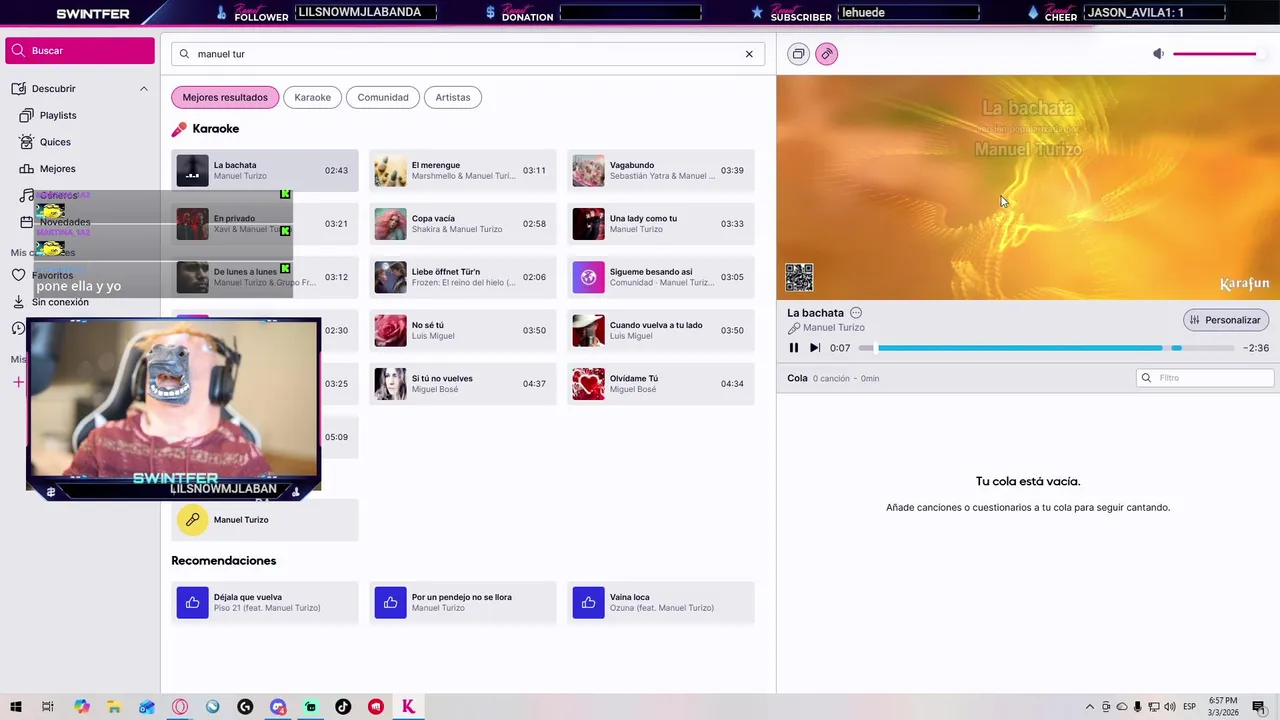Click the search field containing 'manuel tur'
The image size is (1280, 720).
pyautogui.click(x=467, y=54)
